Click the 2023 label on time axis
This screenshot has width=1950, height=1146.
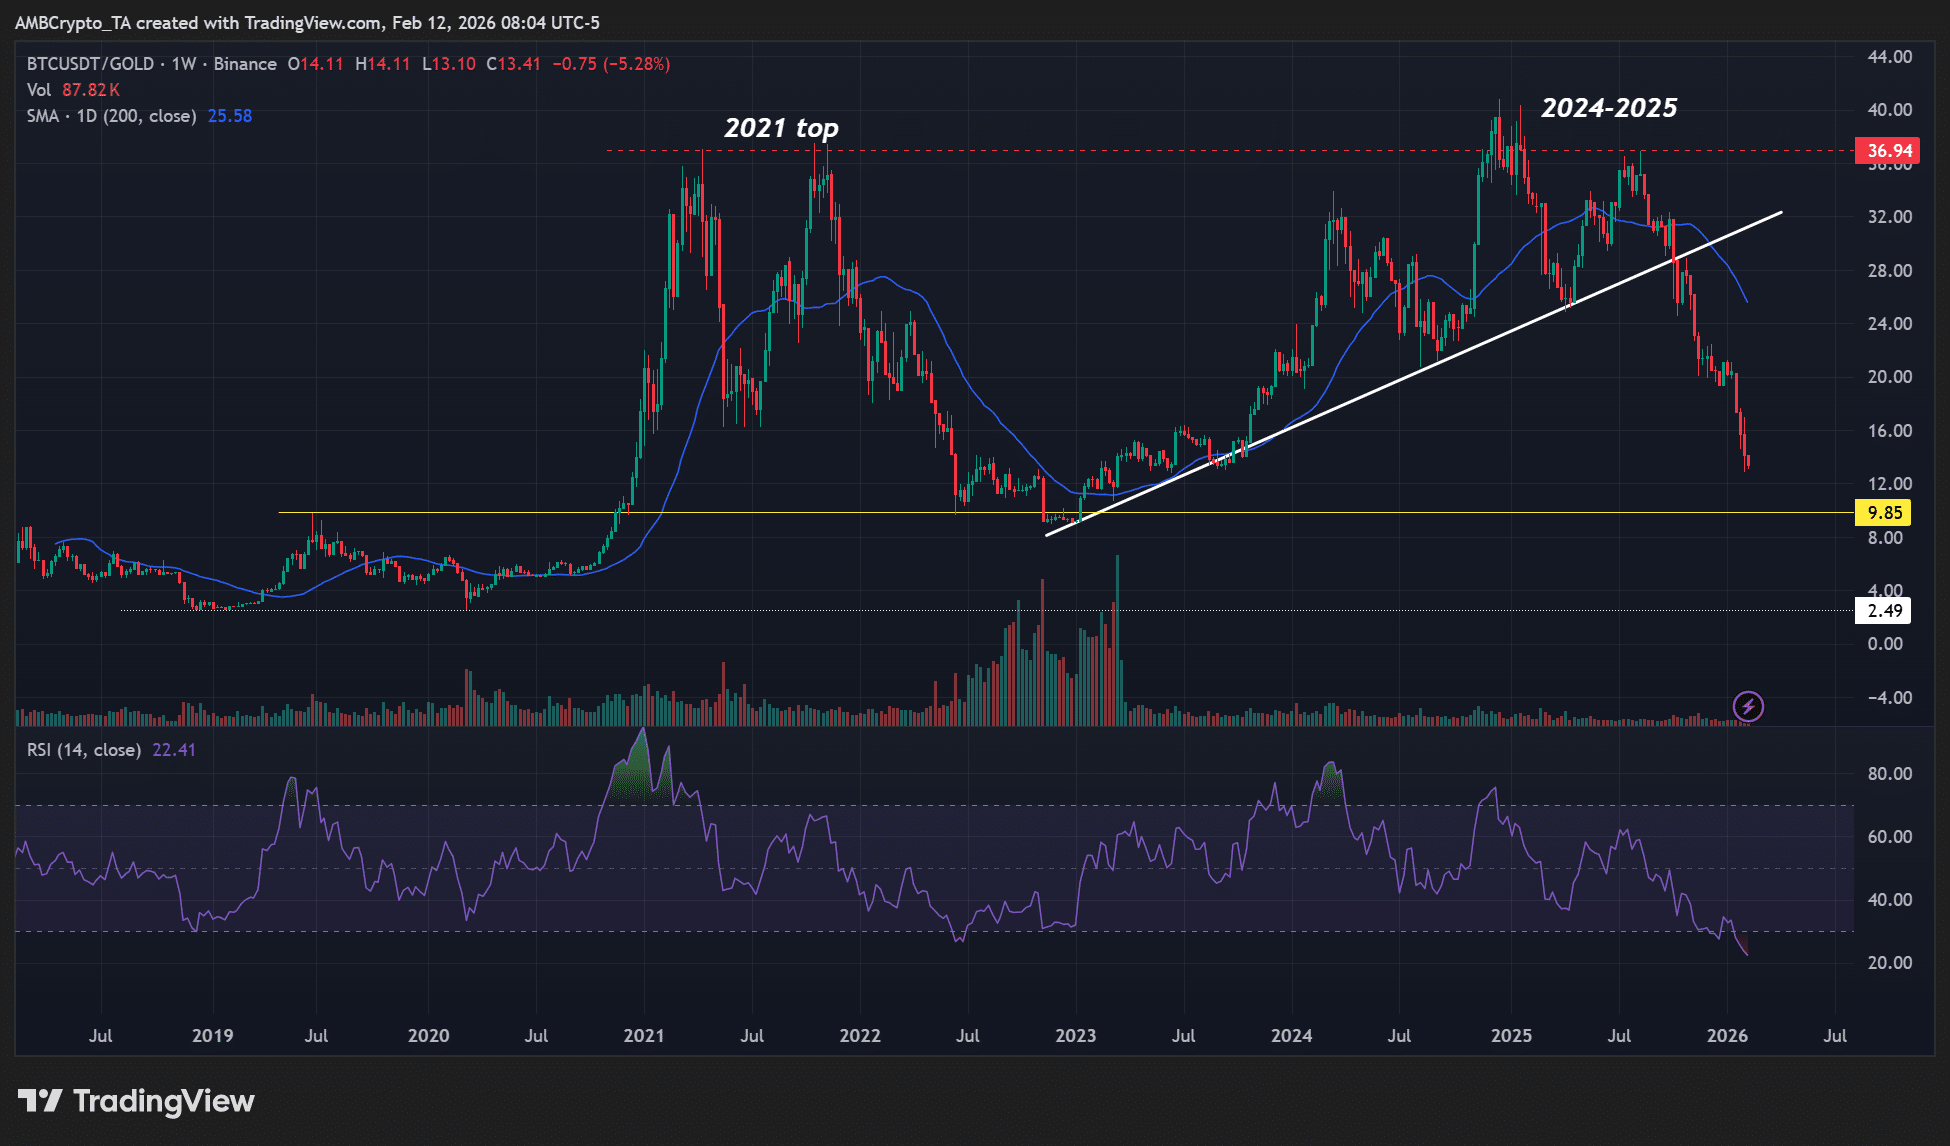(x=1075, y=1036)
